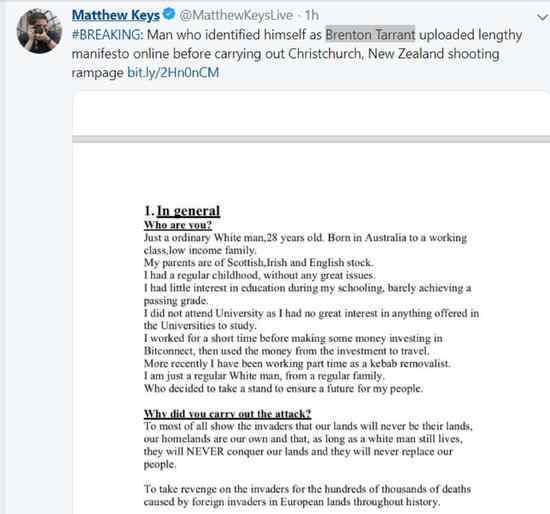Open Matthew Keys' profile picture
The height and width of the screenshot is (514, 550).
[39, 31]
